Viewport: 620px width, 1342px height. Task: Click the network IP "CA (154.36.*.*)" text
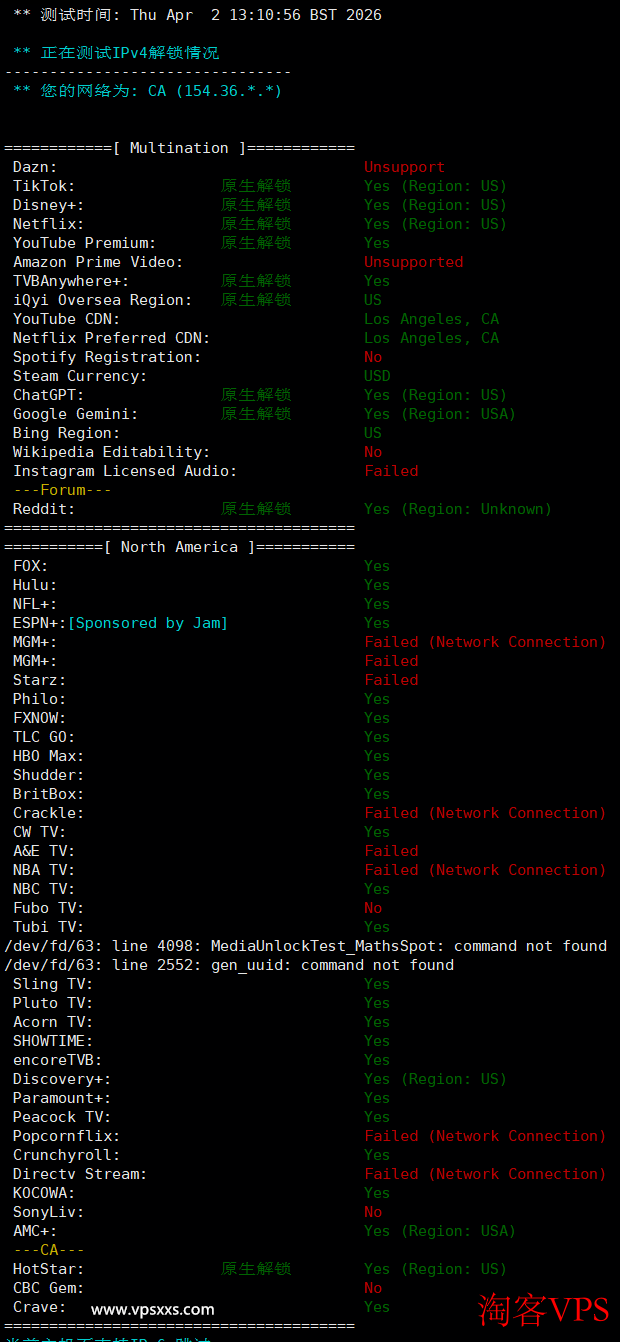(x=215, y=91)
